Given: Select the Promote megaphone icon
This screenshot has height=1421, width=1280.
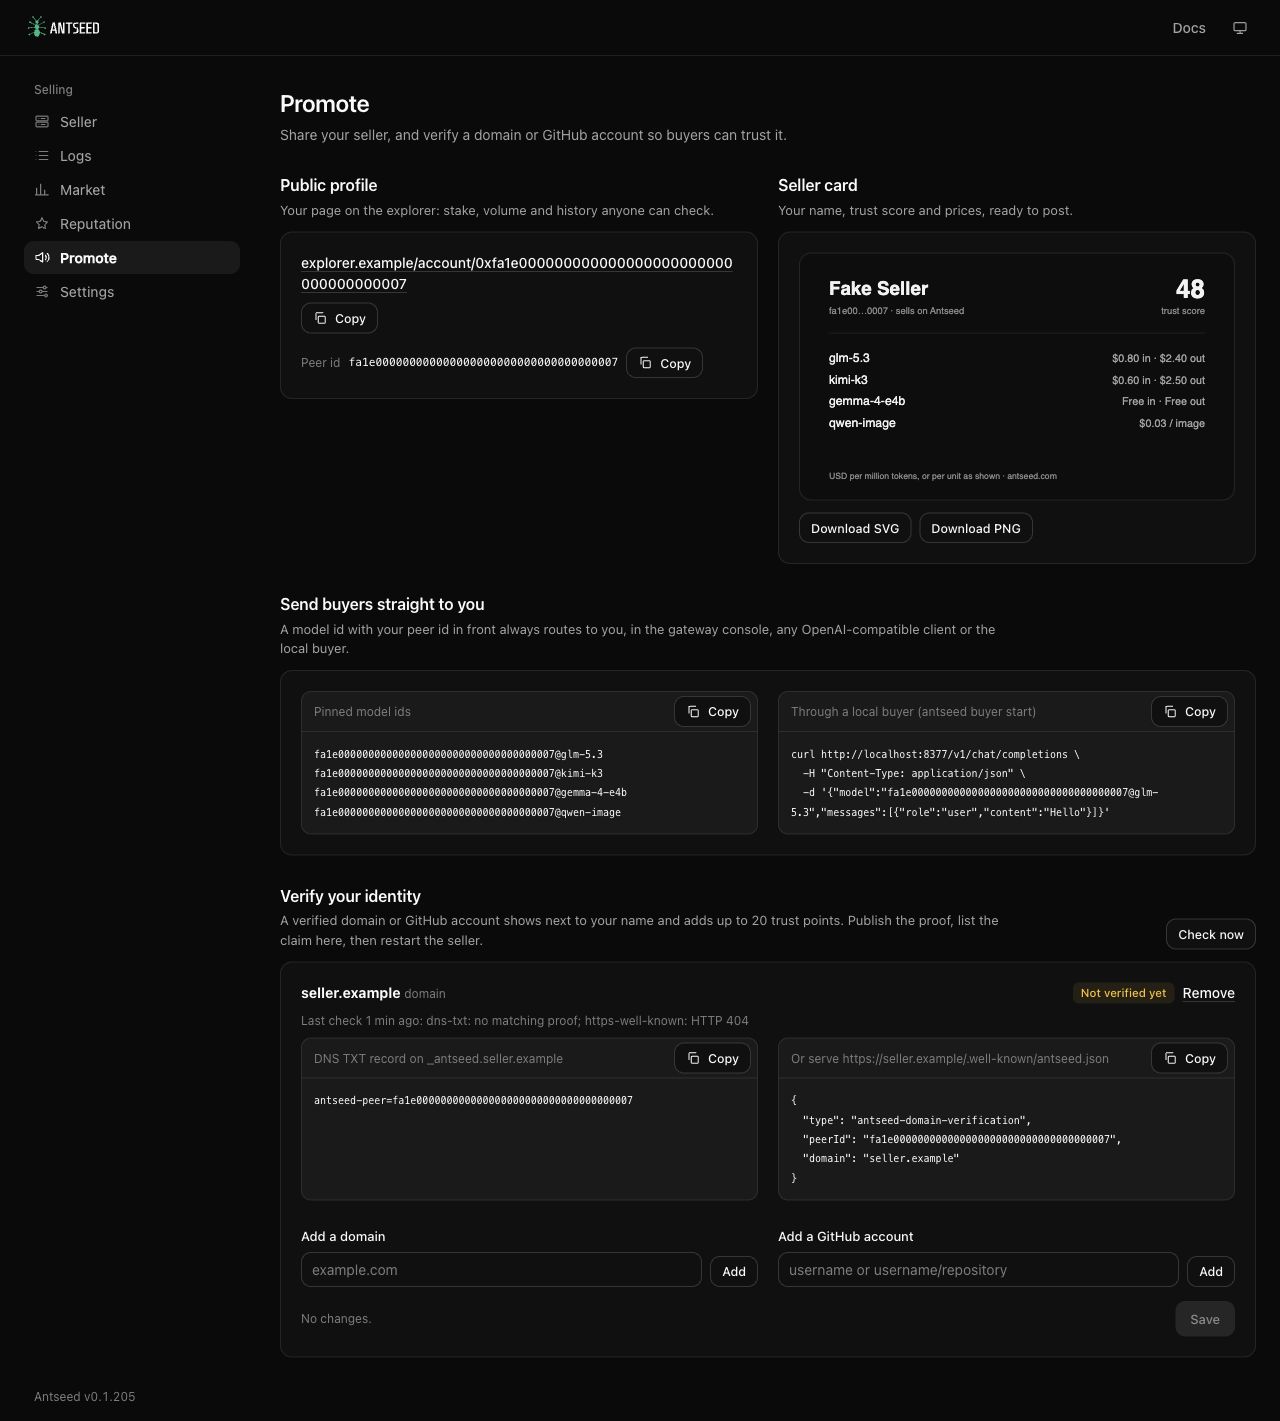Looking at the screenshot, I should tap(42, 258).
